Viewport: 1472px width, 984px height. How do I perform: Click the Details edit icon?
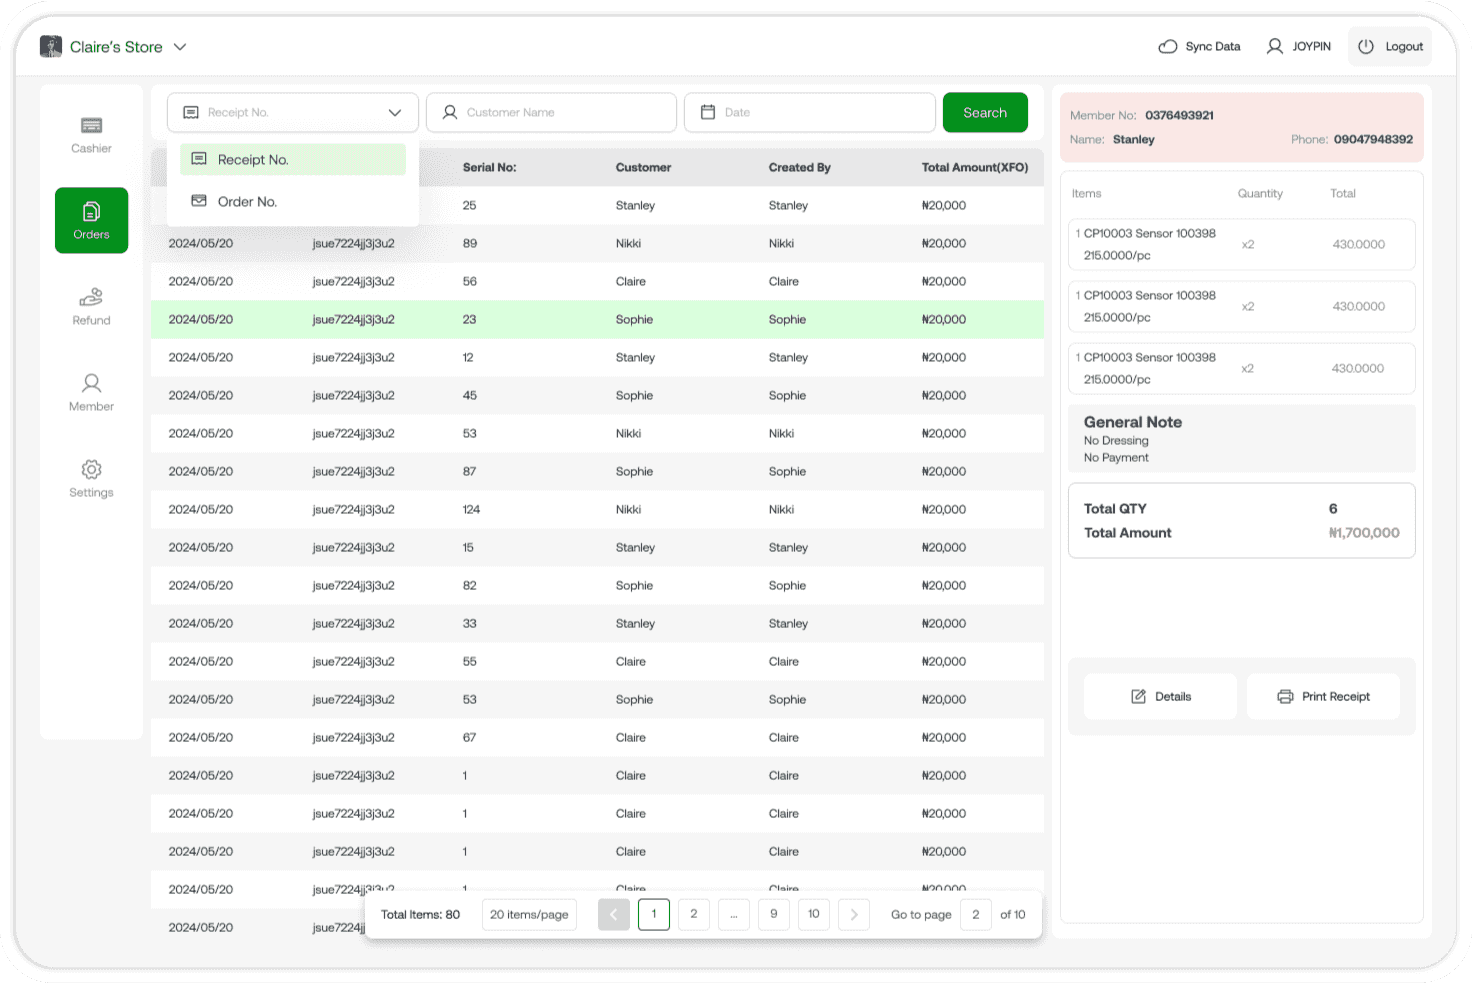pyautogui.click(x=1138, y=696)
